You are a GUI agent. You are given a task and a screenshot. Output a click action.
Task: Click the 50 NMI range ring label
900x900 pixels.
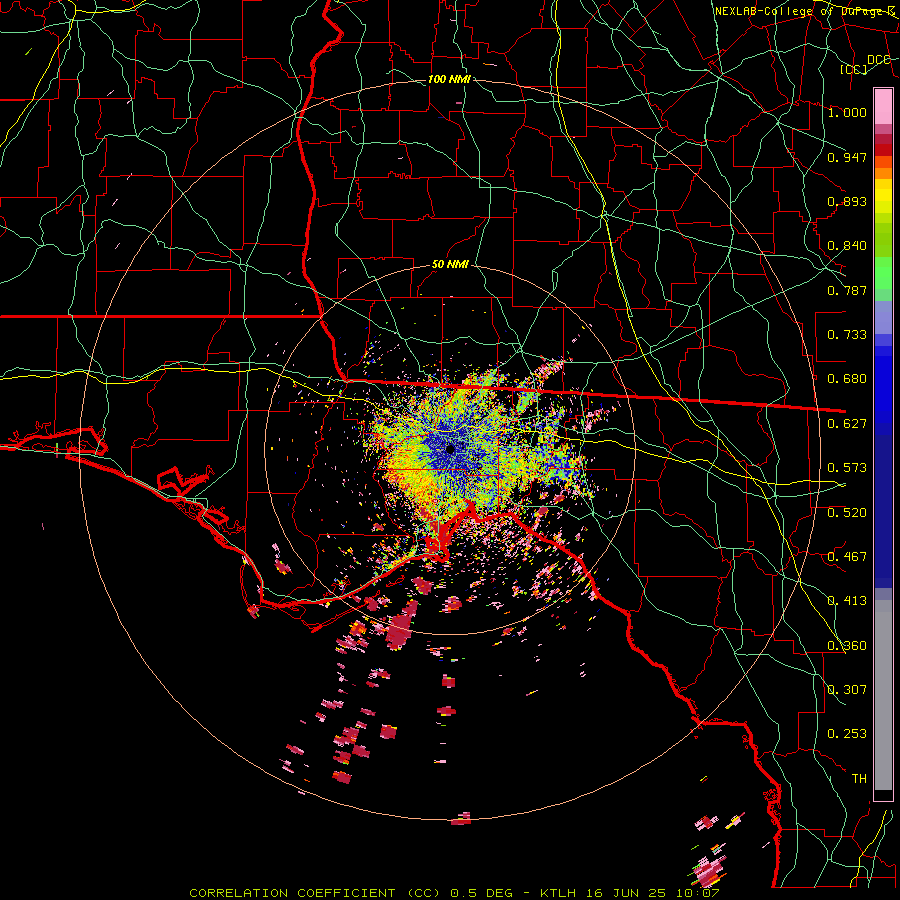[450, 265]
